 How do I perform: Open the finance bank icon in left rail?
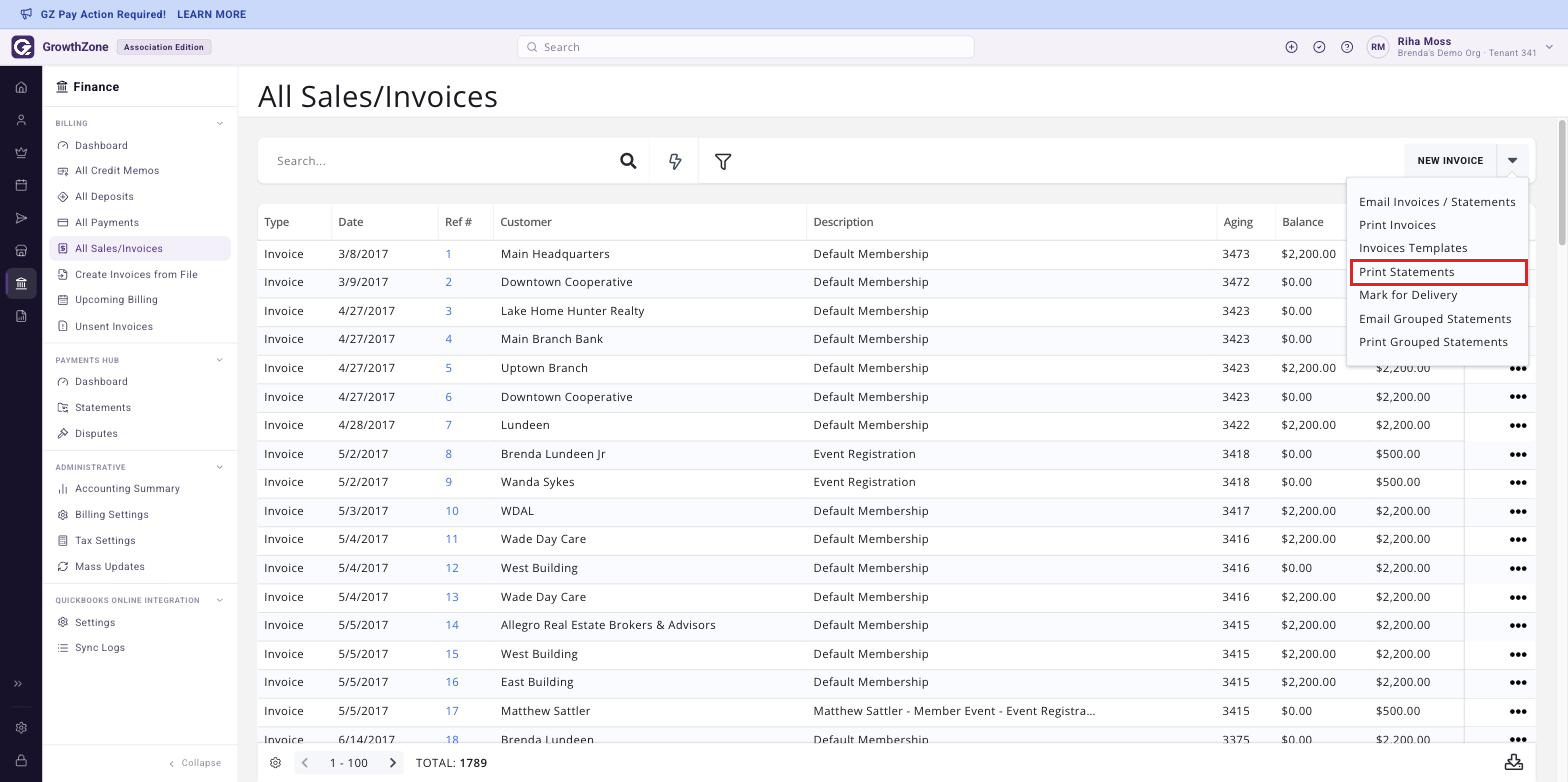pos(21,283)
